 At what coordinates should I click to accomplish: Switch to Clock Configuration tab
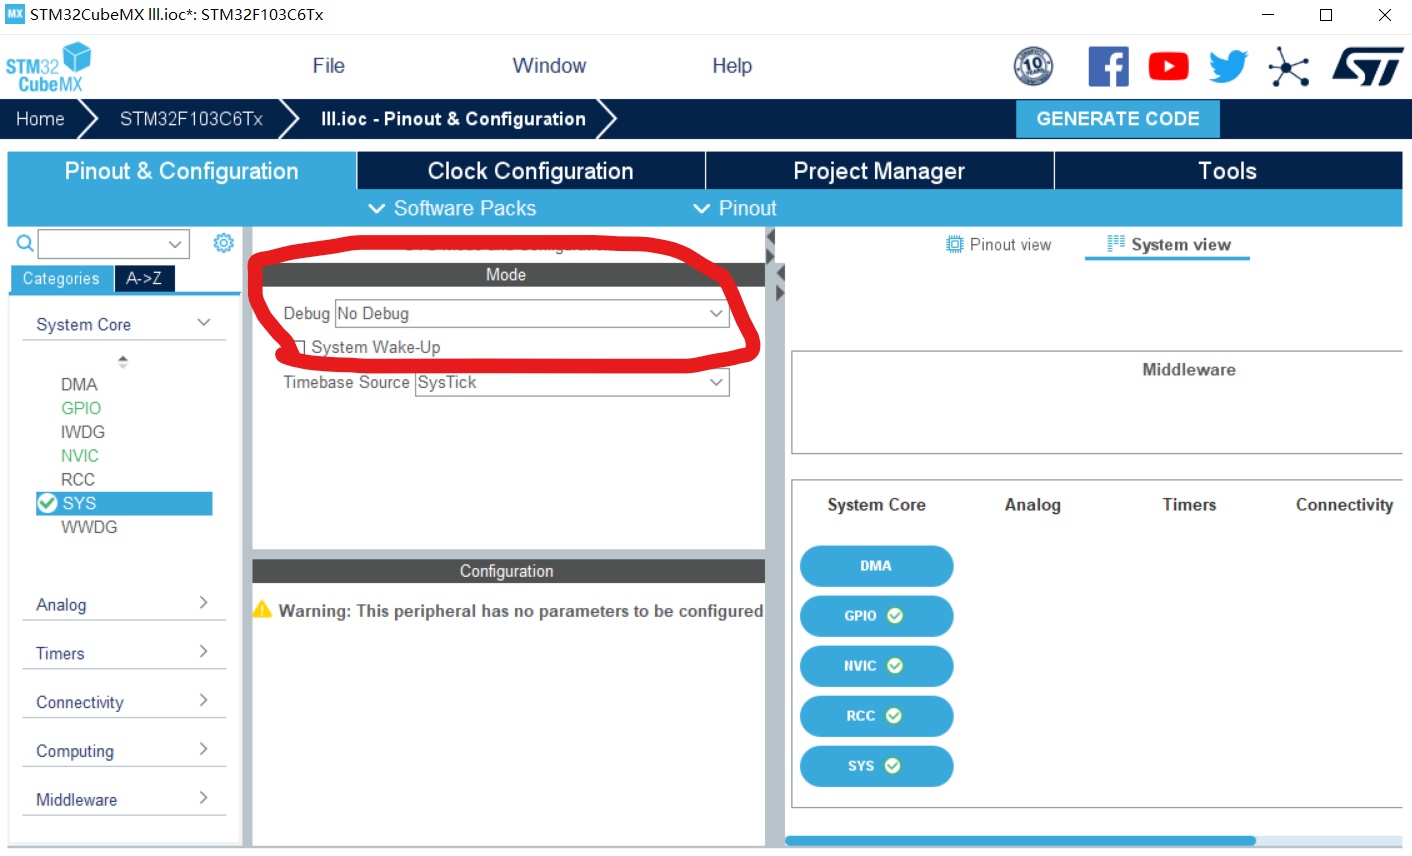[531, 171]
